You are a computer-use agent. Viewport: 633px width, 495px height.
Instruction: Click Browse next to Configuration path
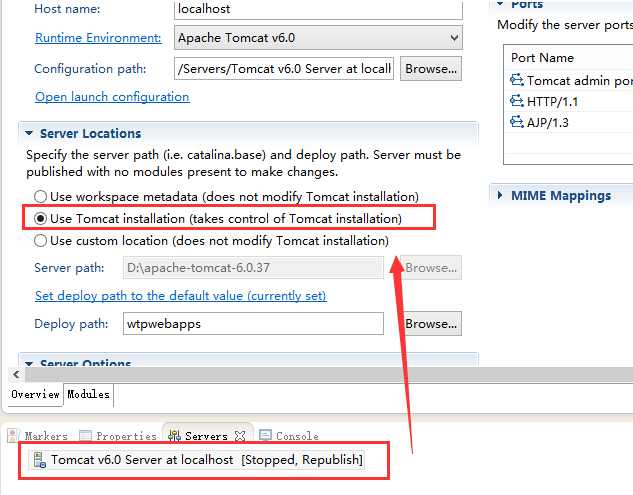pyautogui.click(x=431, y=69)
